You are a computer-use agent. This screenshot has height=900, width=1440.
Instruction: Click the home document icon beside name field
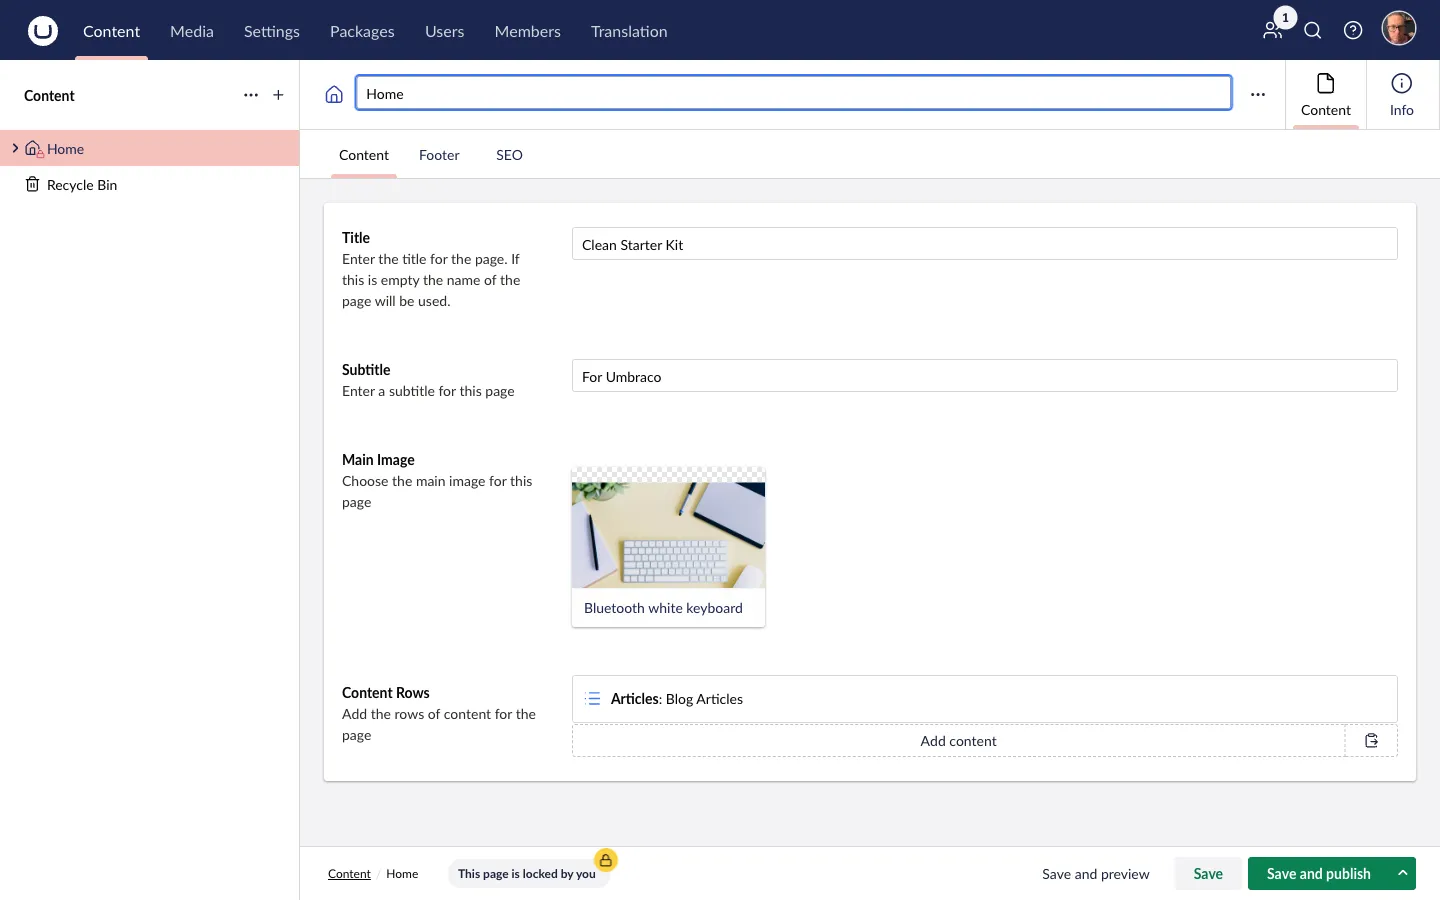click(x=334, y=94)
